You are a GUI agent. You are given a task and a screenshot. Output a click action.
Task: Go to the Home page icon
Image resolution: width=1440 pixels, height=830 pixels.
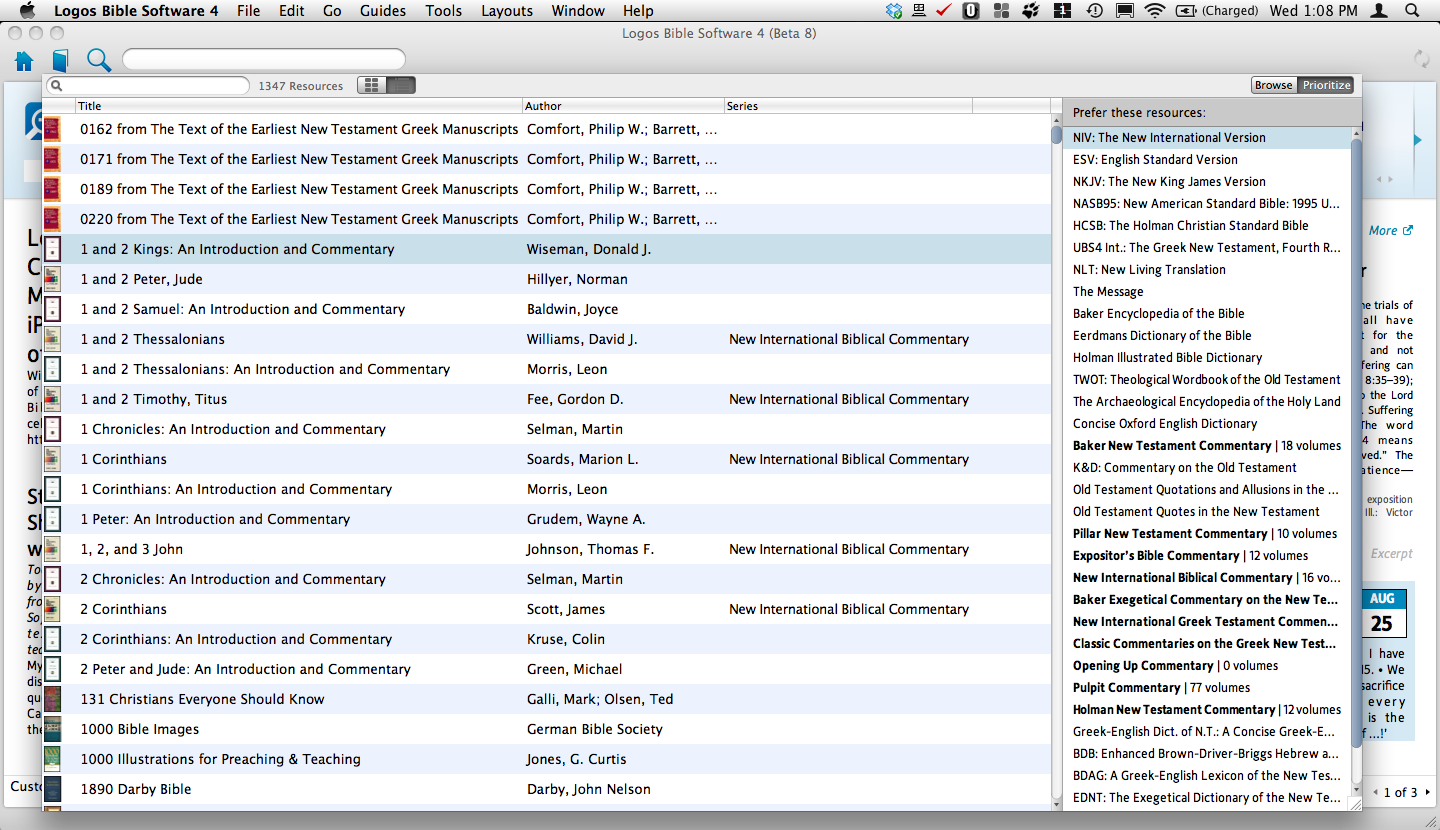click(24, 61)
